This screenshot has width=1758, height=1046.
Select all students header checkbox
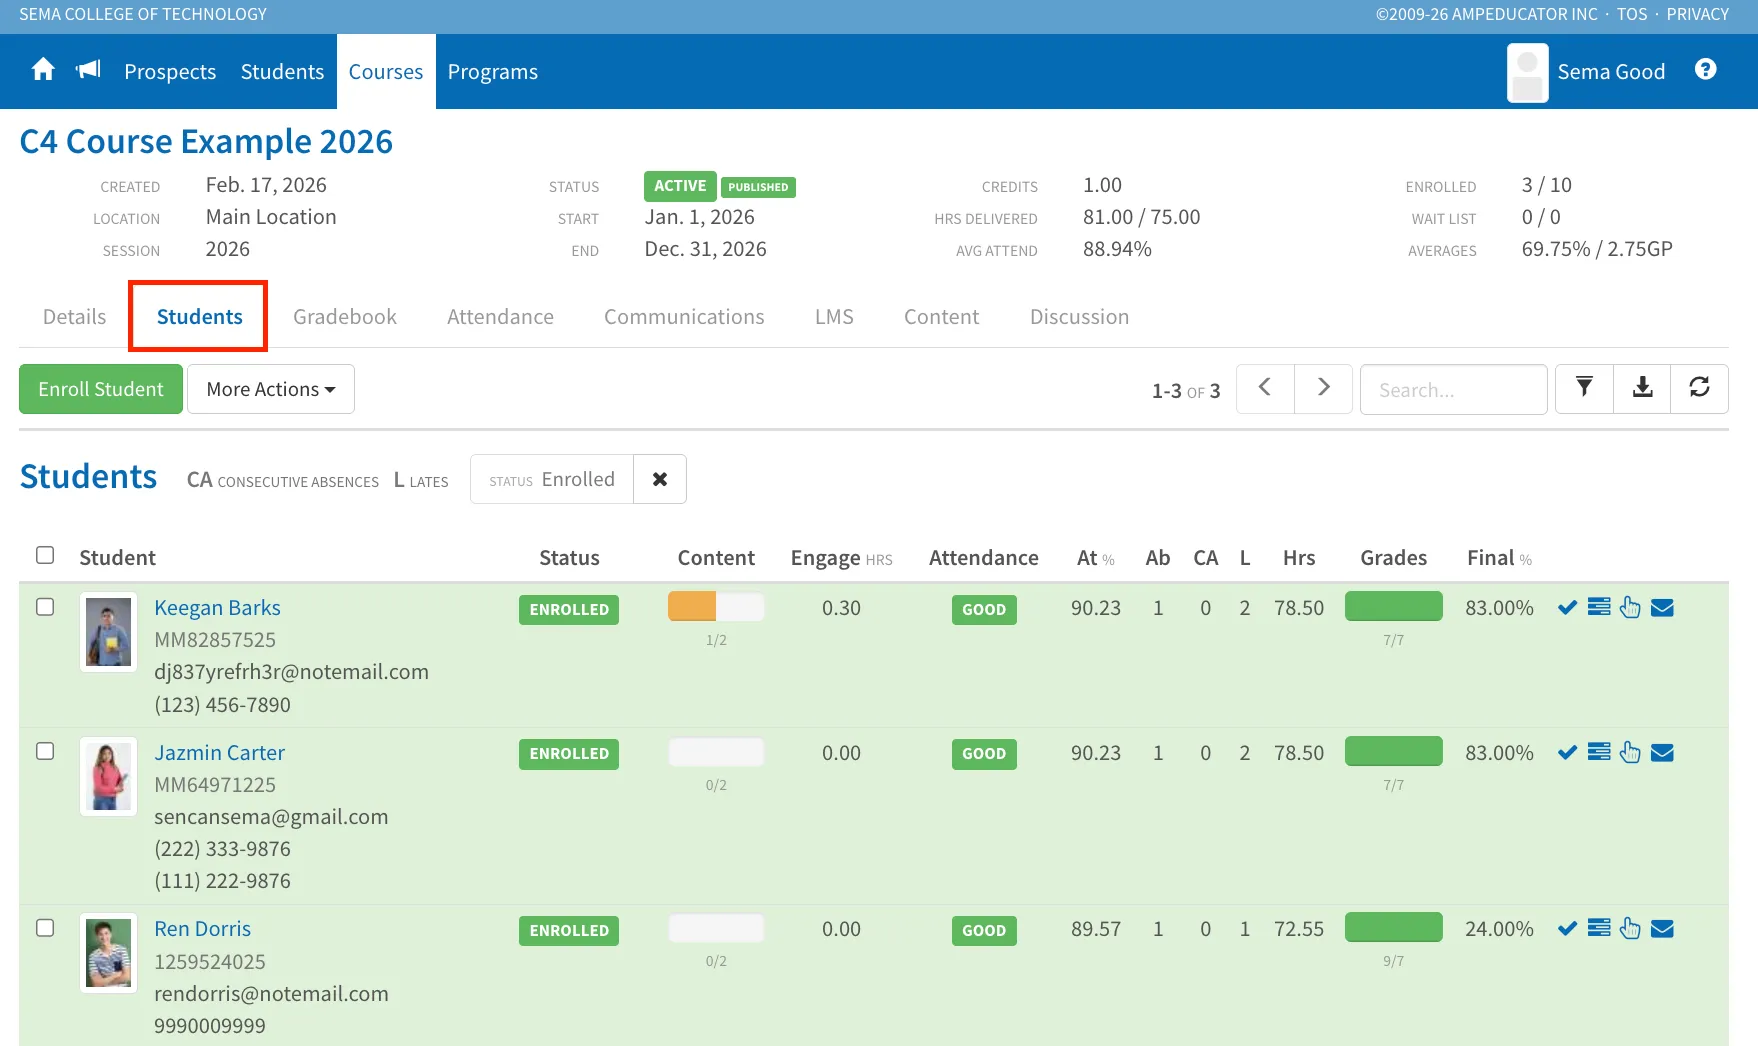45,555
